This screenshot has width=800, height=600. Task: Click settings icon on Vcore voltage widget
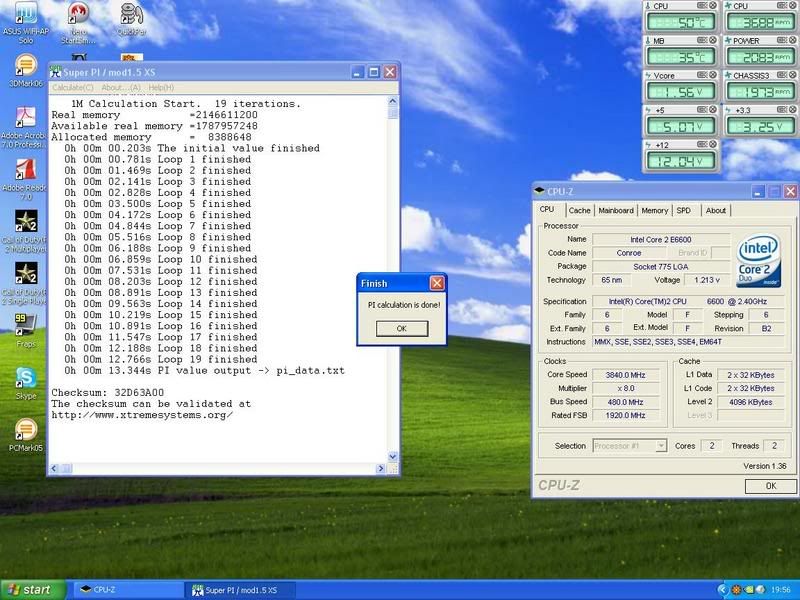pyautogui.click(x=703, y=75)
